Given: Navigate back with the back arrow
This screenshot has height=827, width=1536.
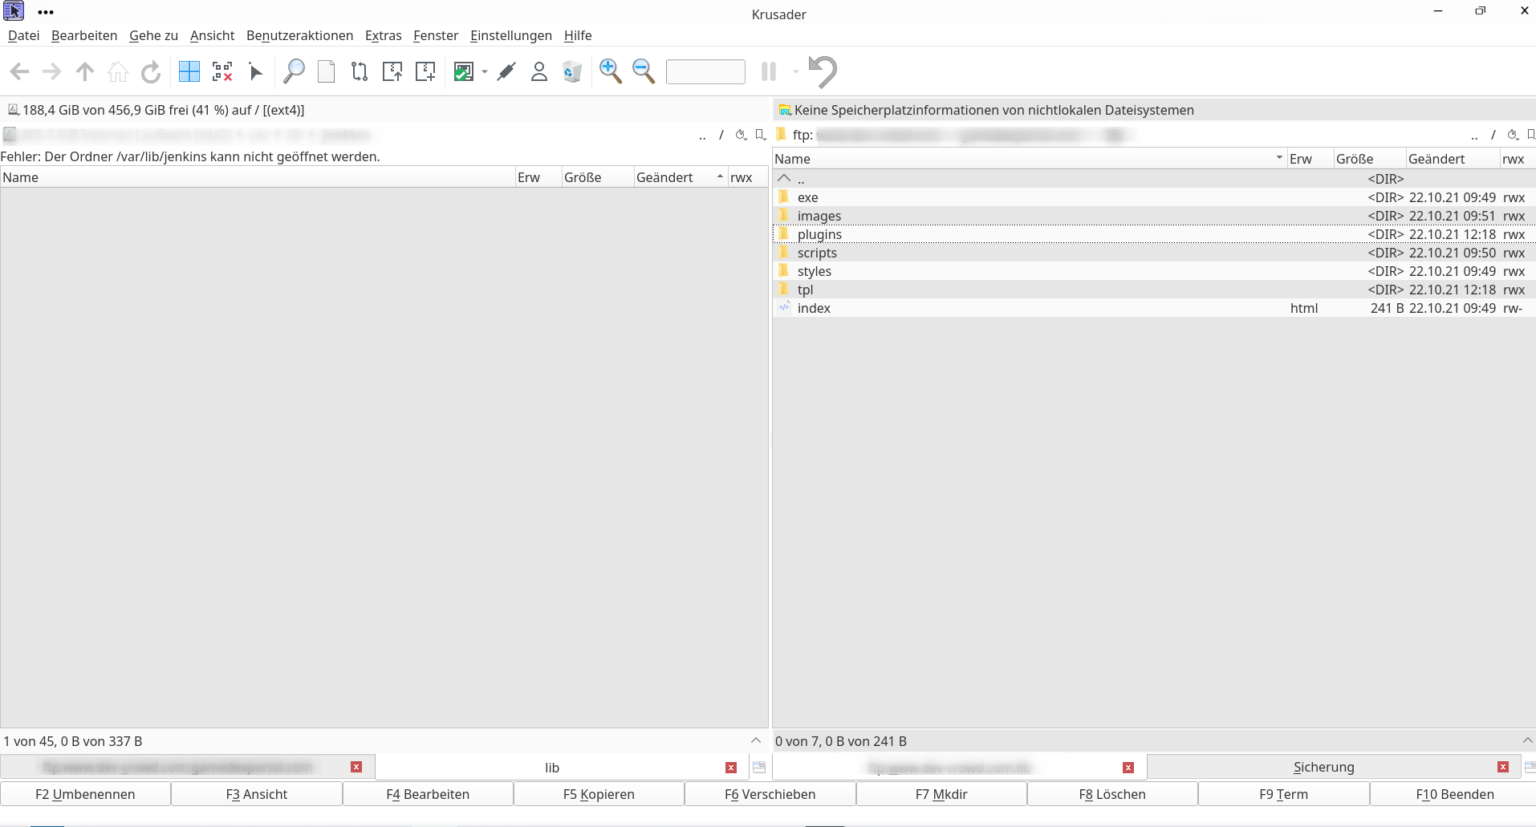Looking at the screenshot, I should (x=18, y=71).
